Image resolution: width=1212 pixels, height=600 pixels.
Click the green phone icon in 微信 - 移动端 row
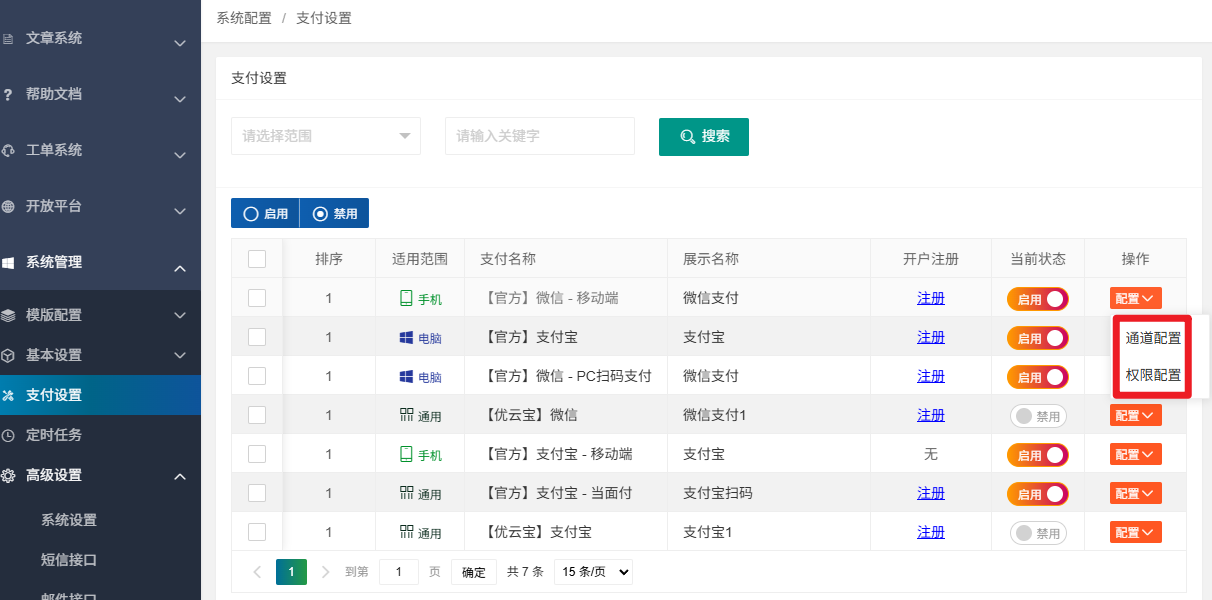(x=406, y=298)
